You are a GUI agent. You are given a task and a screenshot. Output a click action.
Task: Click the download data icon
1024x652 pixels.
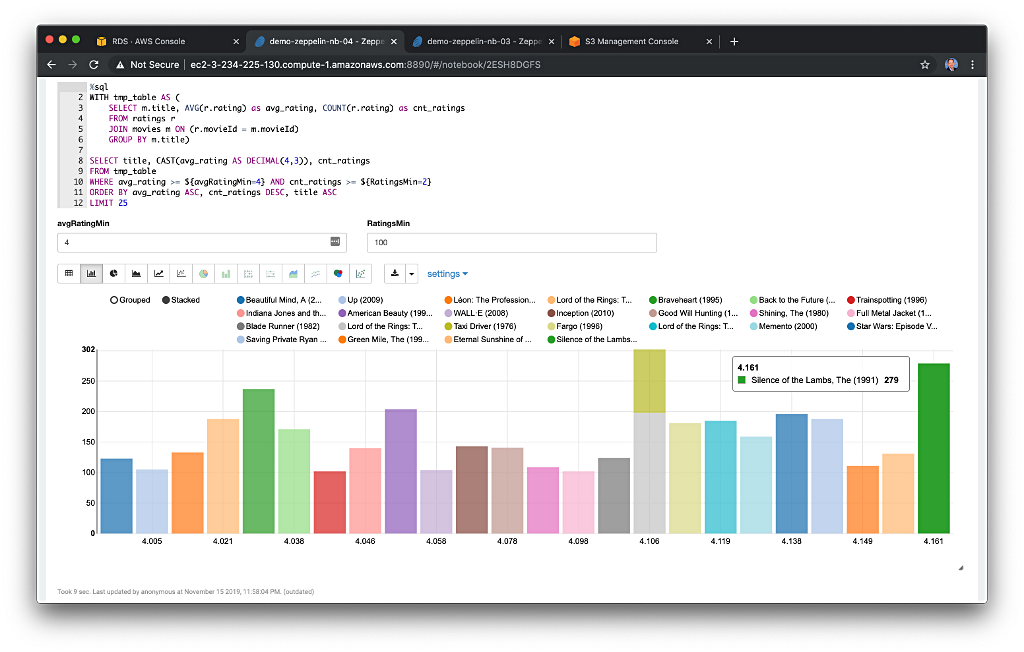(394, 274)
